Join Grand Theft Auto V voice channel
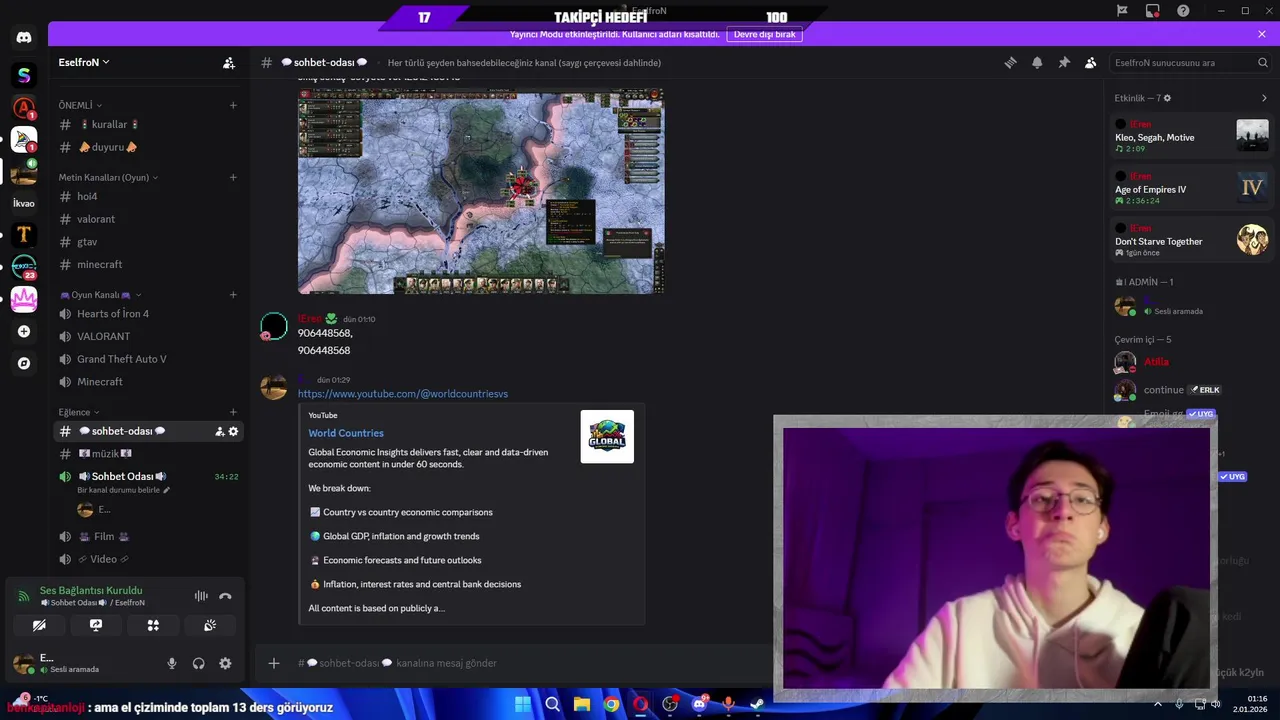The height and width of the screenshot is (720, 1280). coord(148,359)
